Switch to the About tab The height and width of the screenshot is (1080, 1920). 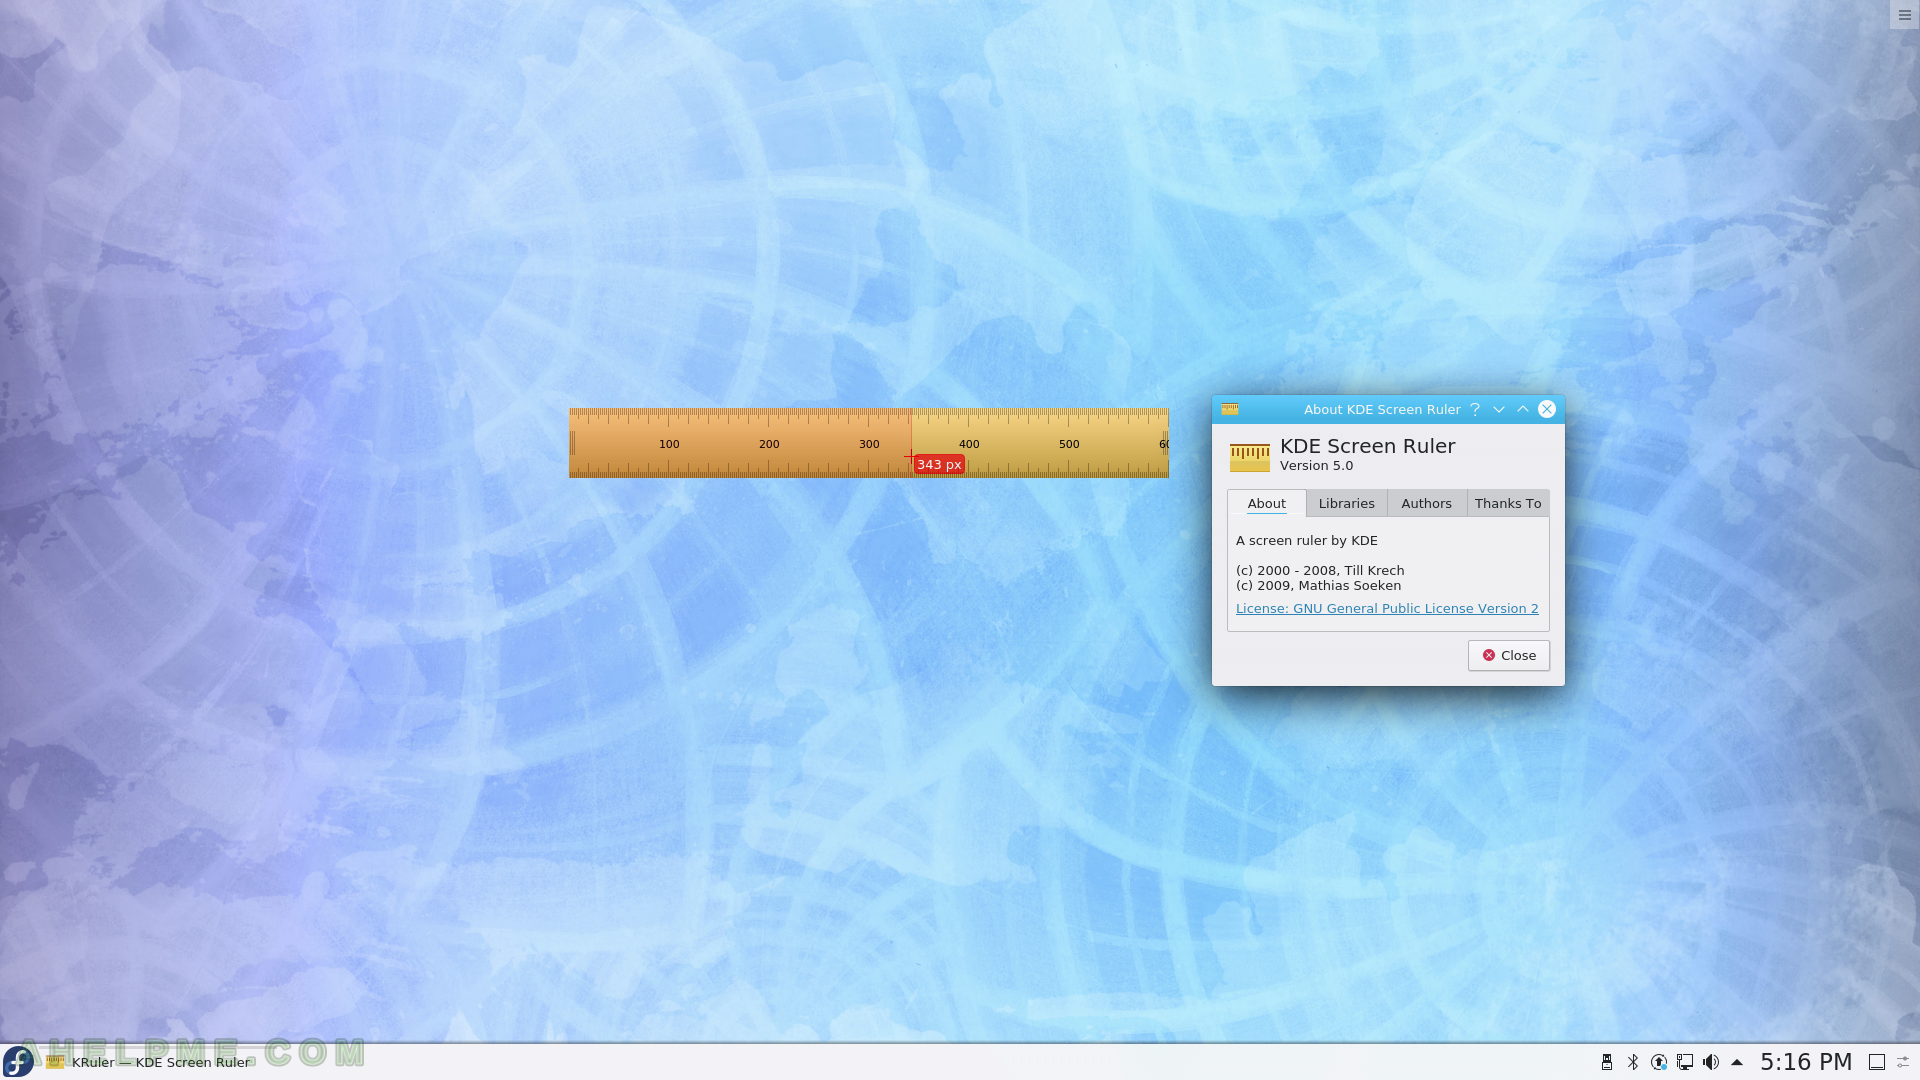(1266, 503)
